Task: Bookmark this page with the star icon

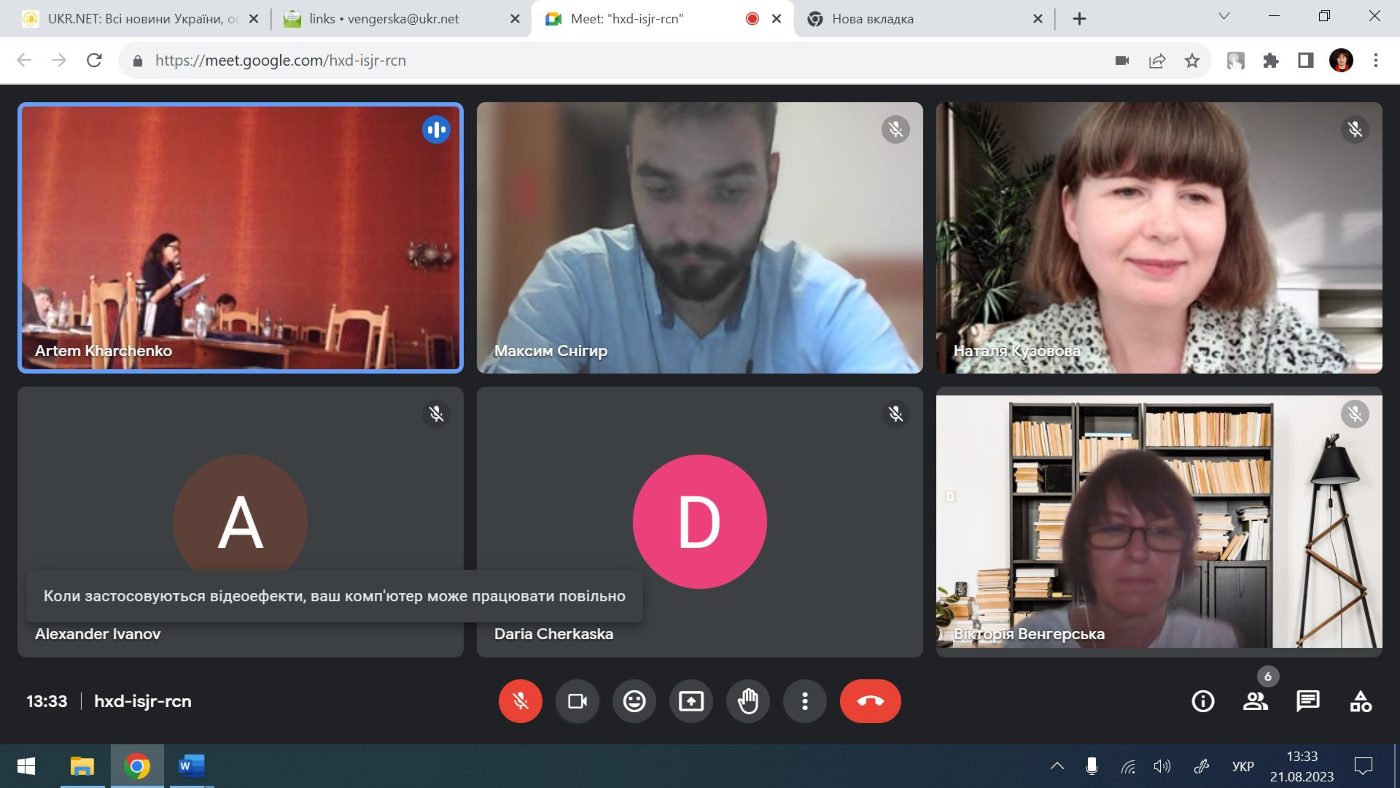Action: coord(1192,61)
